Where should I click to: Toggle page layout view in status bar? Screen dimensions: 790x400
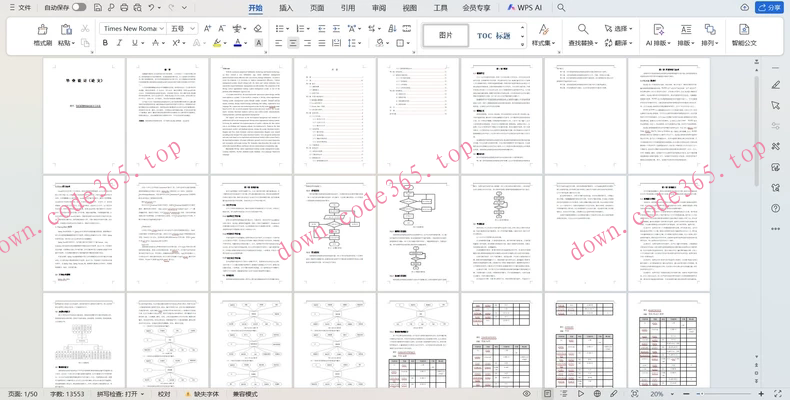click(x=548, y=394)
